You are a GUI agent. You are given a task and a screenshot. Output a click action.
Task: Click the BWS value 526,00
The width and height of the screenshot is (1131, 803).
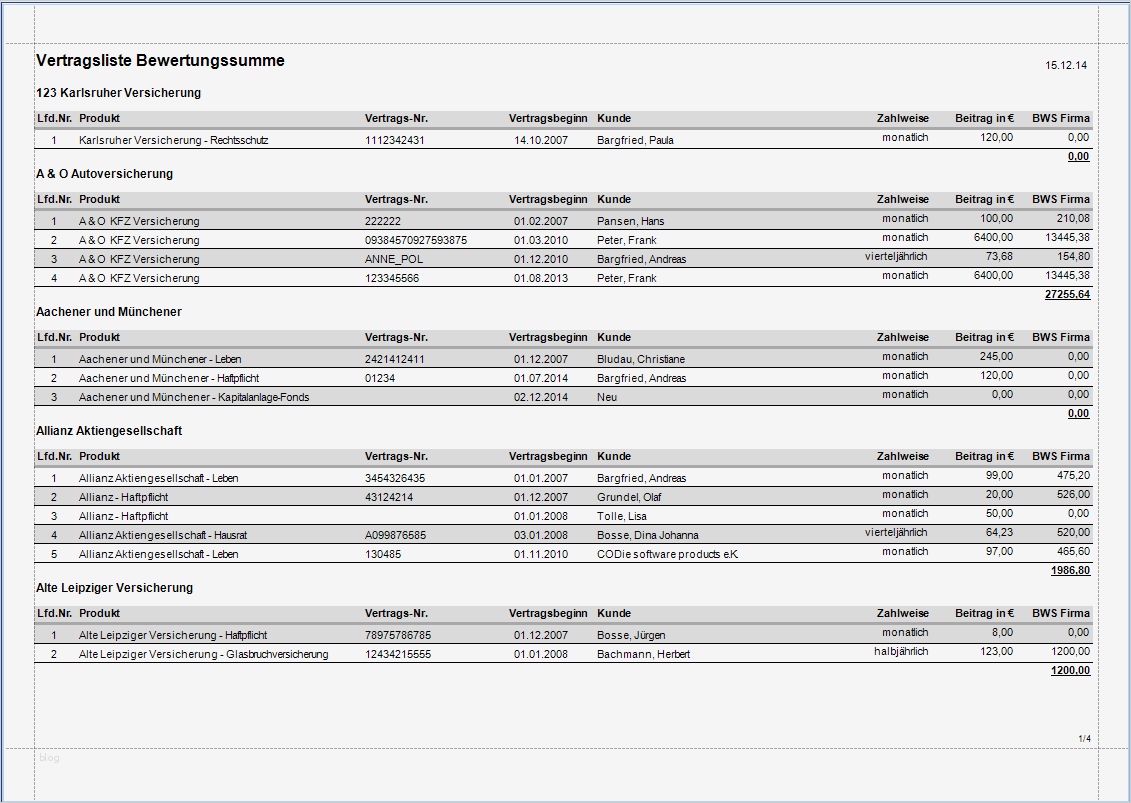point(1073,494)
